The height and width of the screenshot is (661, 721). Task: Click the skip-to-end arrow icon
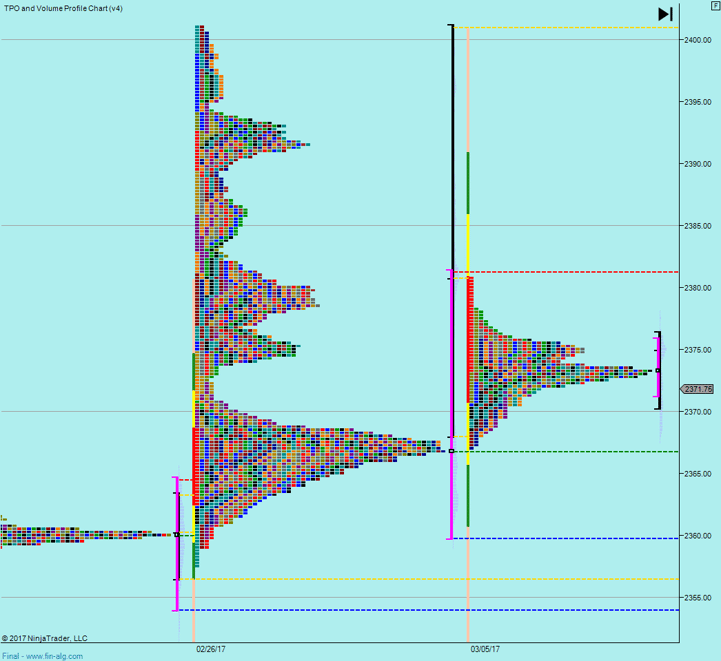tap(665, 14)
